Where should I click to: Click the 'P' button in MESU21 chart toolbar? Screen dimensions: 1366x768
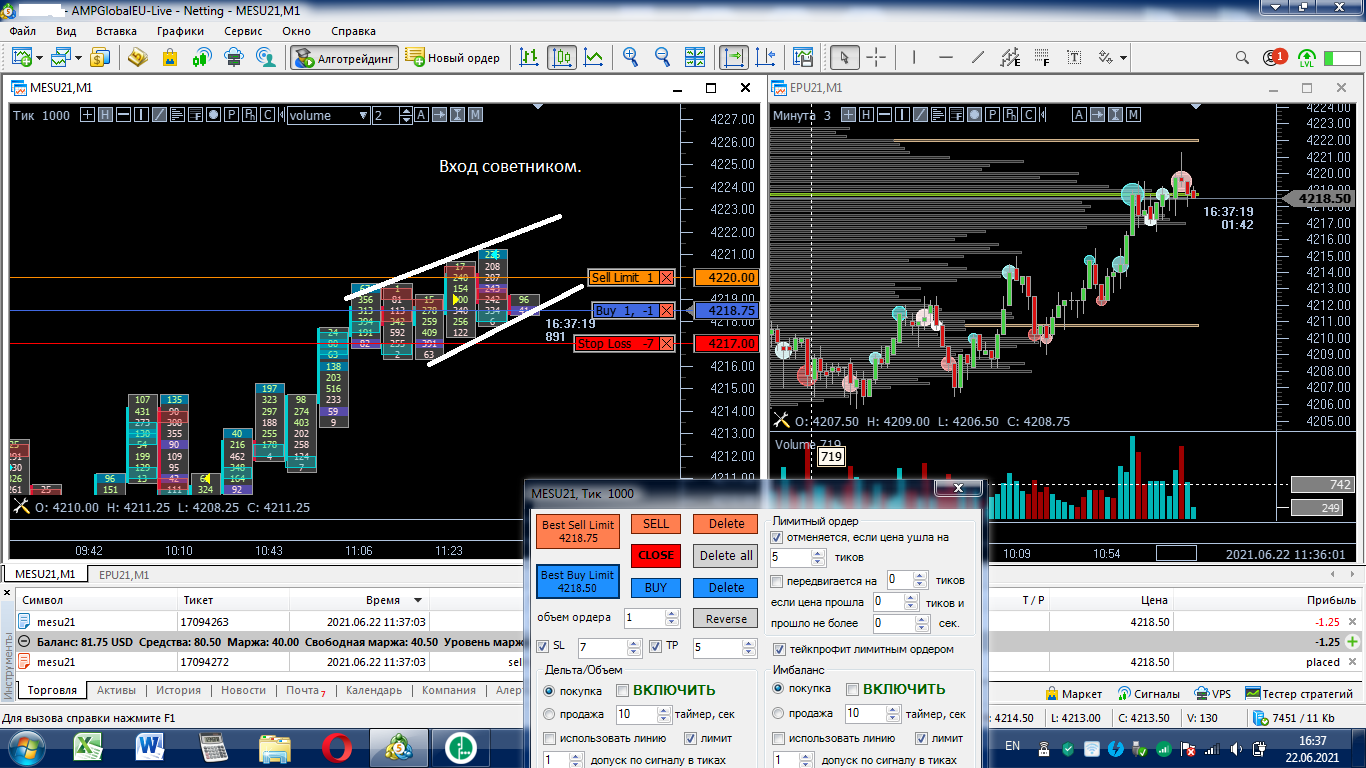(x=231, y=115)
